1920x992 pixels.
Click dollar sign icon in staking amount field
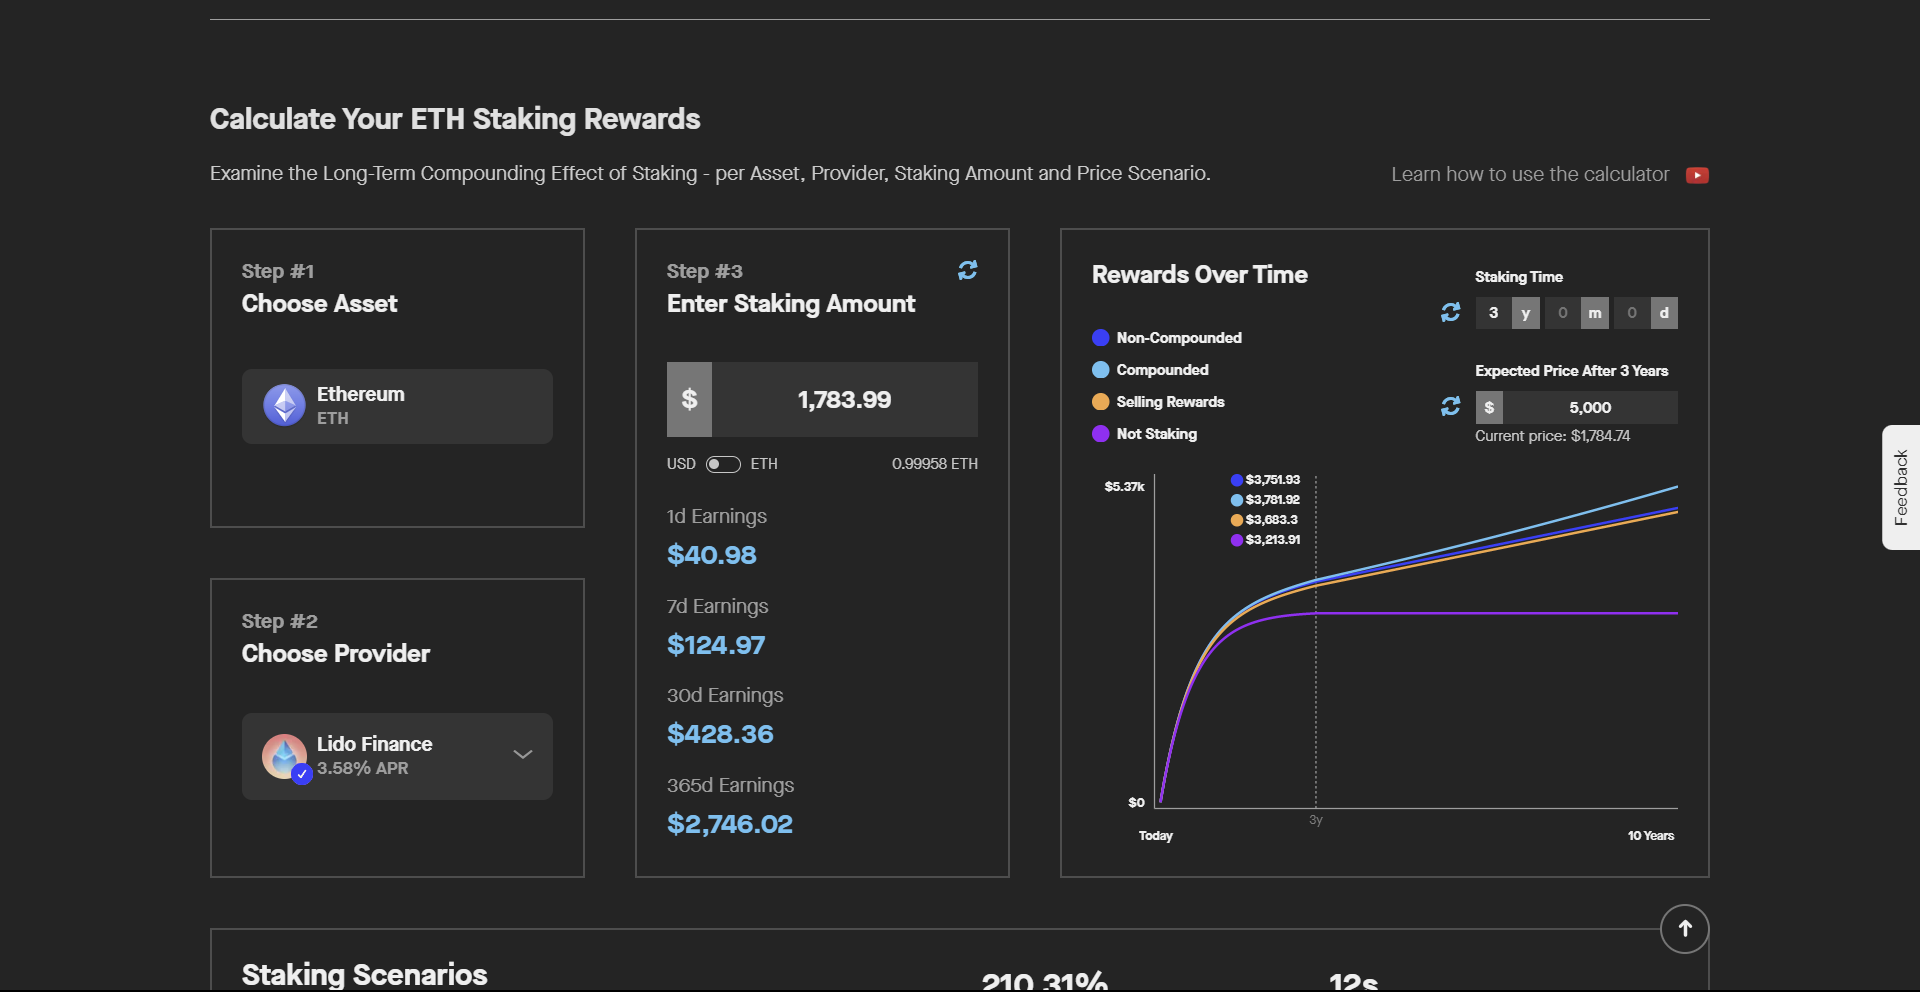tap(689, 399)
